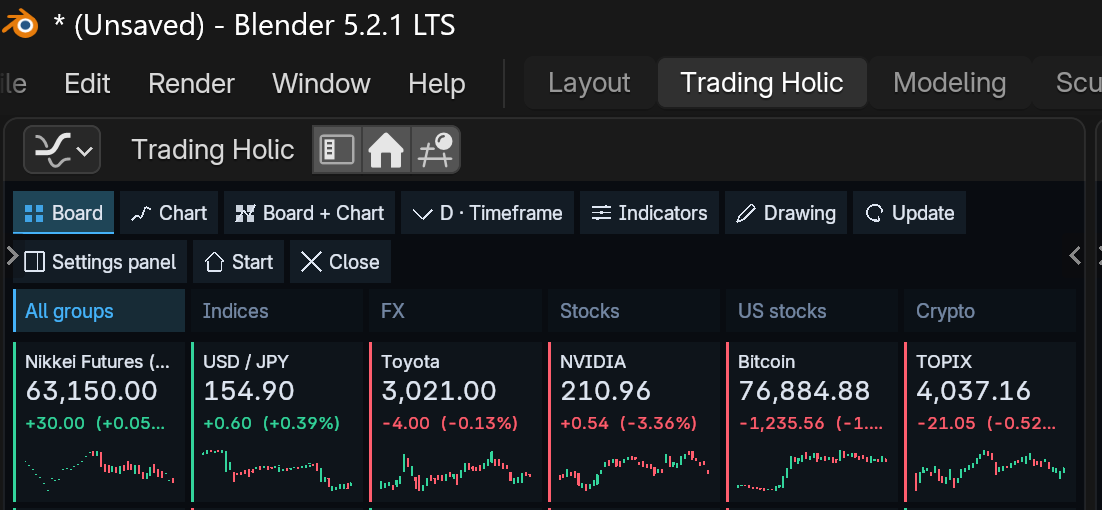Image resolution: width=1102 pixels, height=510 pixels.
Task: Select the FX group tab
Action: 455,310
